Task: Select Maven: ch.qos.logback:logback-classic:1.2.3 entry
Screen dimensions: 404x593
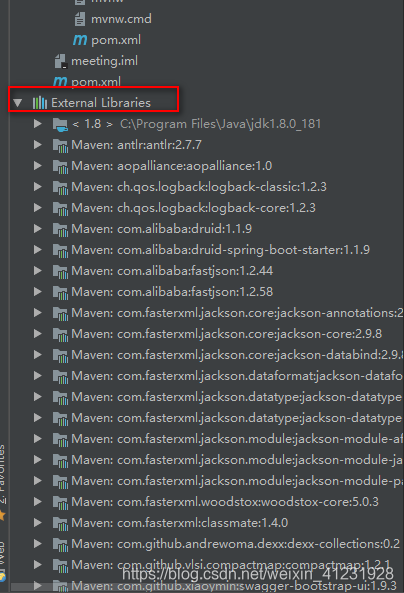Action: [199, 186]
